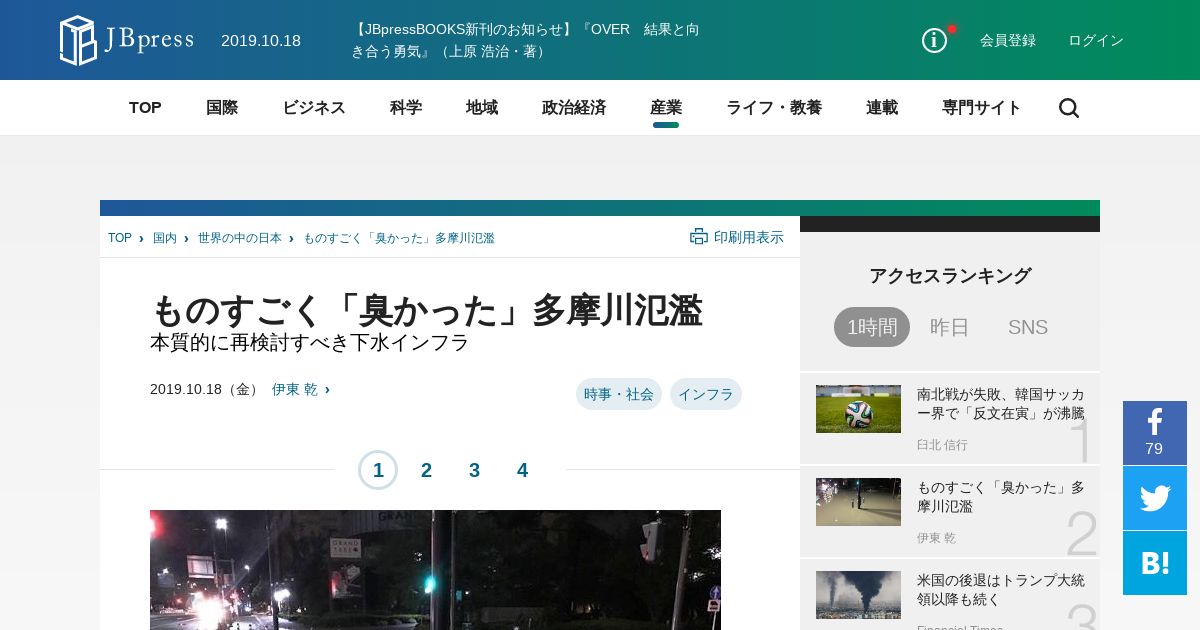Open smokestack thumbnail in ranking
The height and width of the screenshot is (630, 1200).
pyautogui.click(x=858, y=595)
